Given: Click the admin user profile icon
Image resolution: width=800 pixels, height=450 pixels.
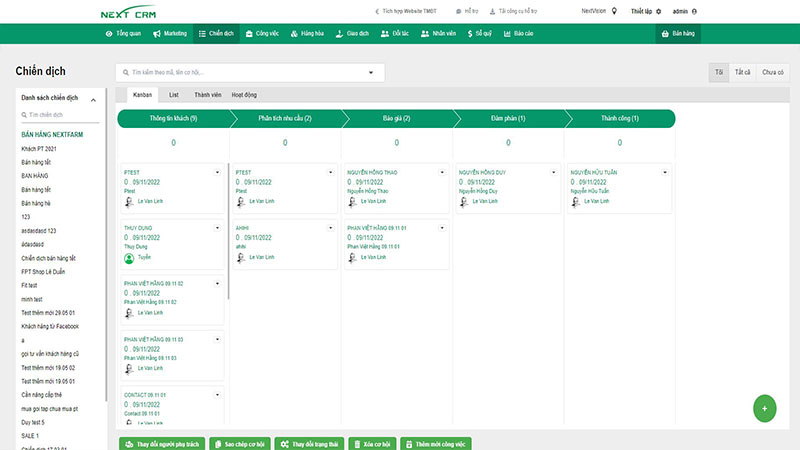Looking at the screenshot, I should [x=695, y=11].
